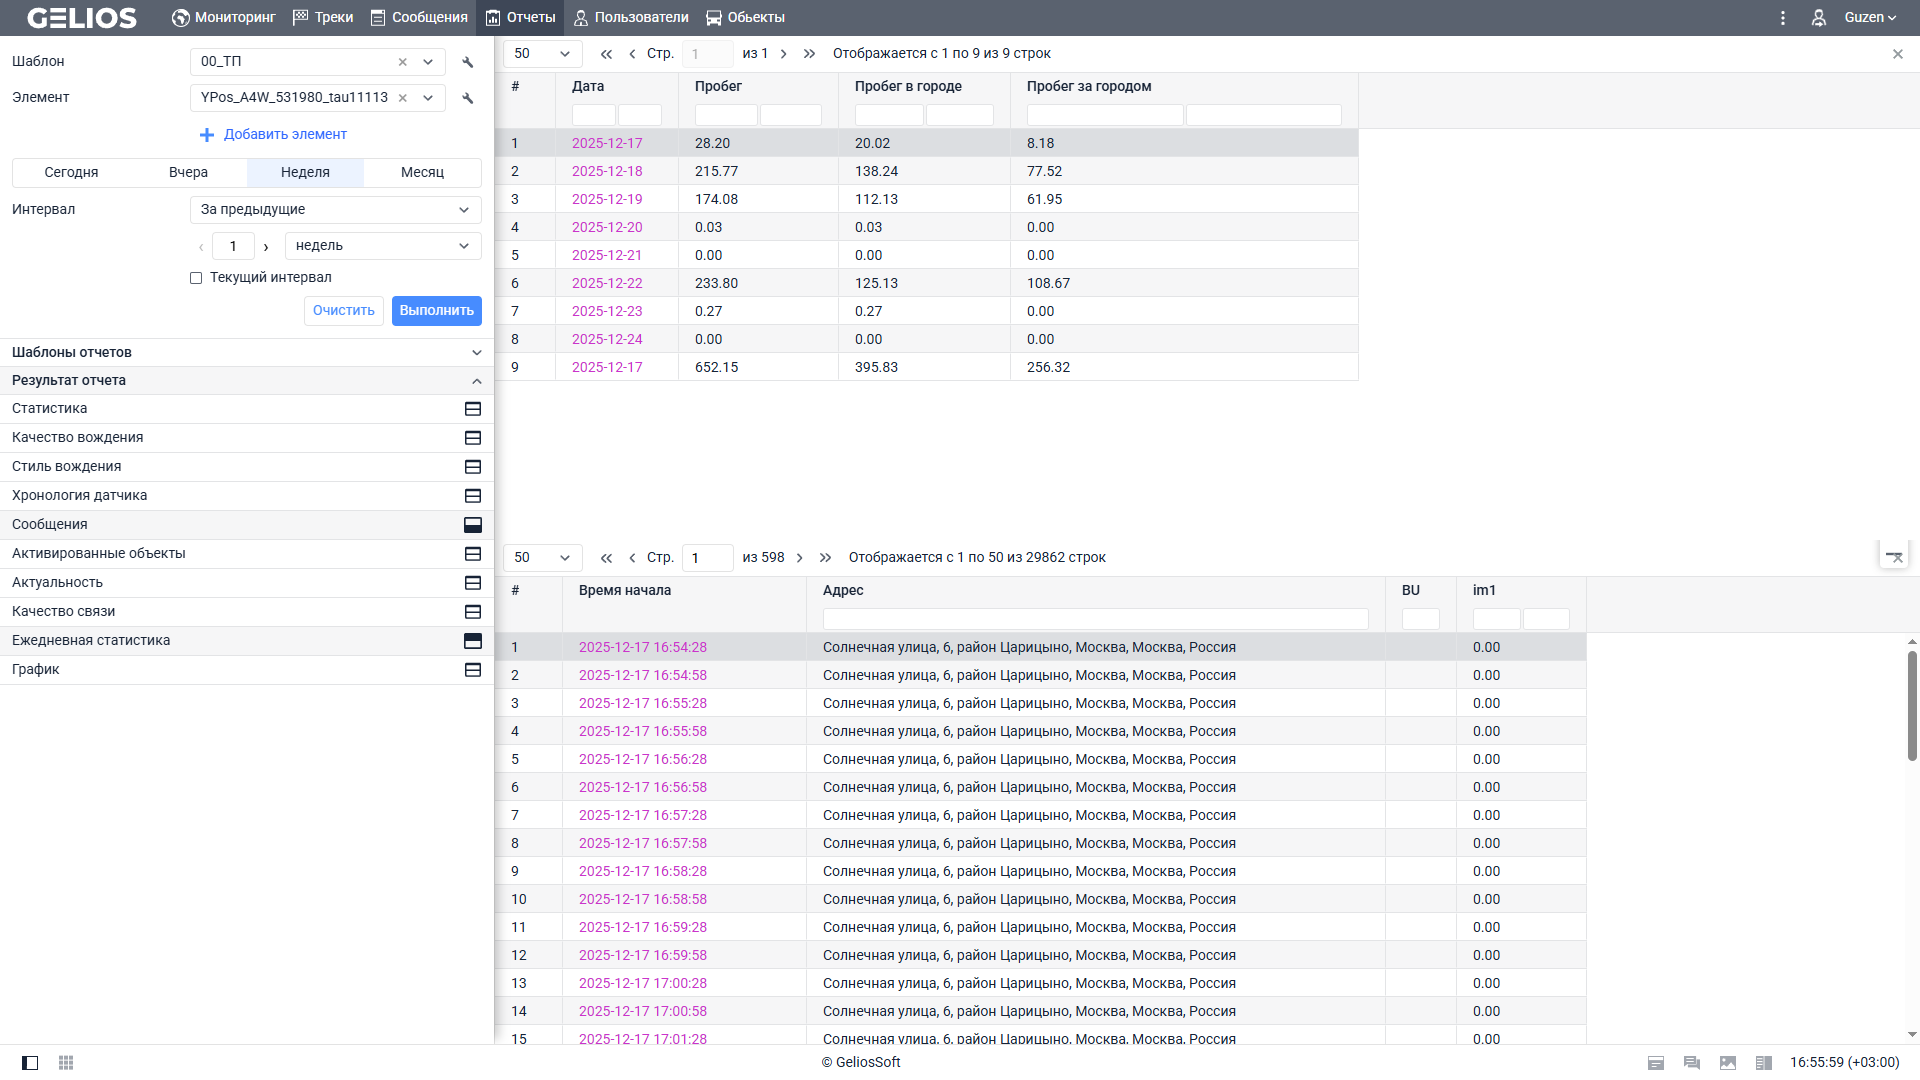
Task: Click the sidebar toggle icon at bottom left
Action: (30, 1062)
